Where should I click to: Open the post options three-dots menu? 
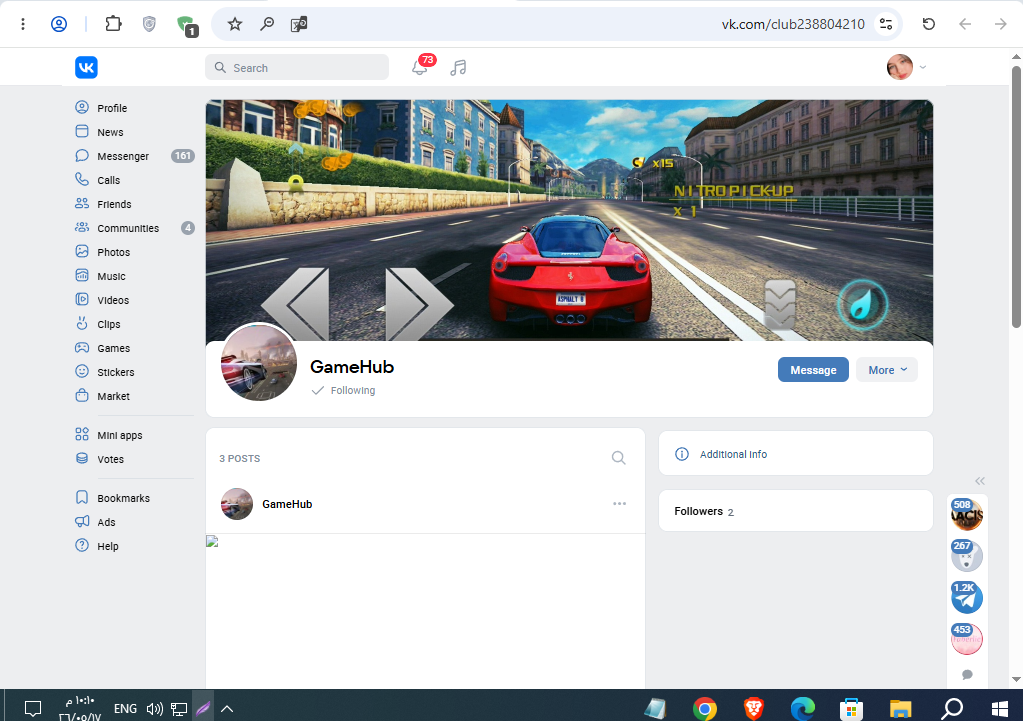click(x=619, y=504)
